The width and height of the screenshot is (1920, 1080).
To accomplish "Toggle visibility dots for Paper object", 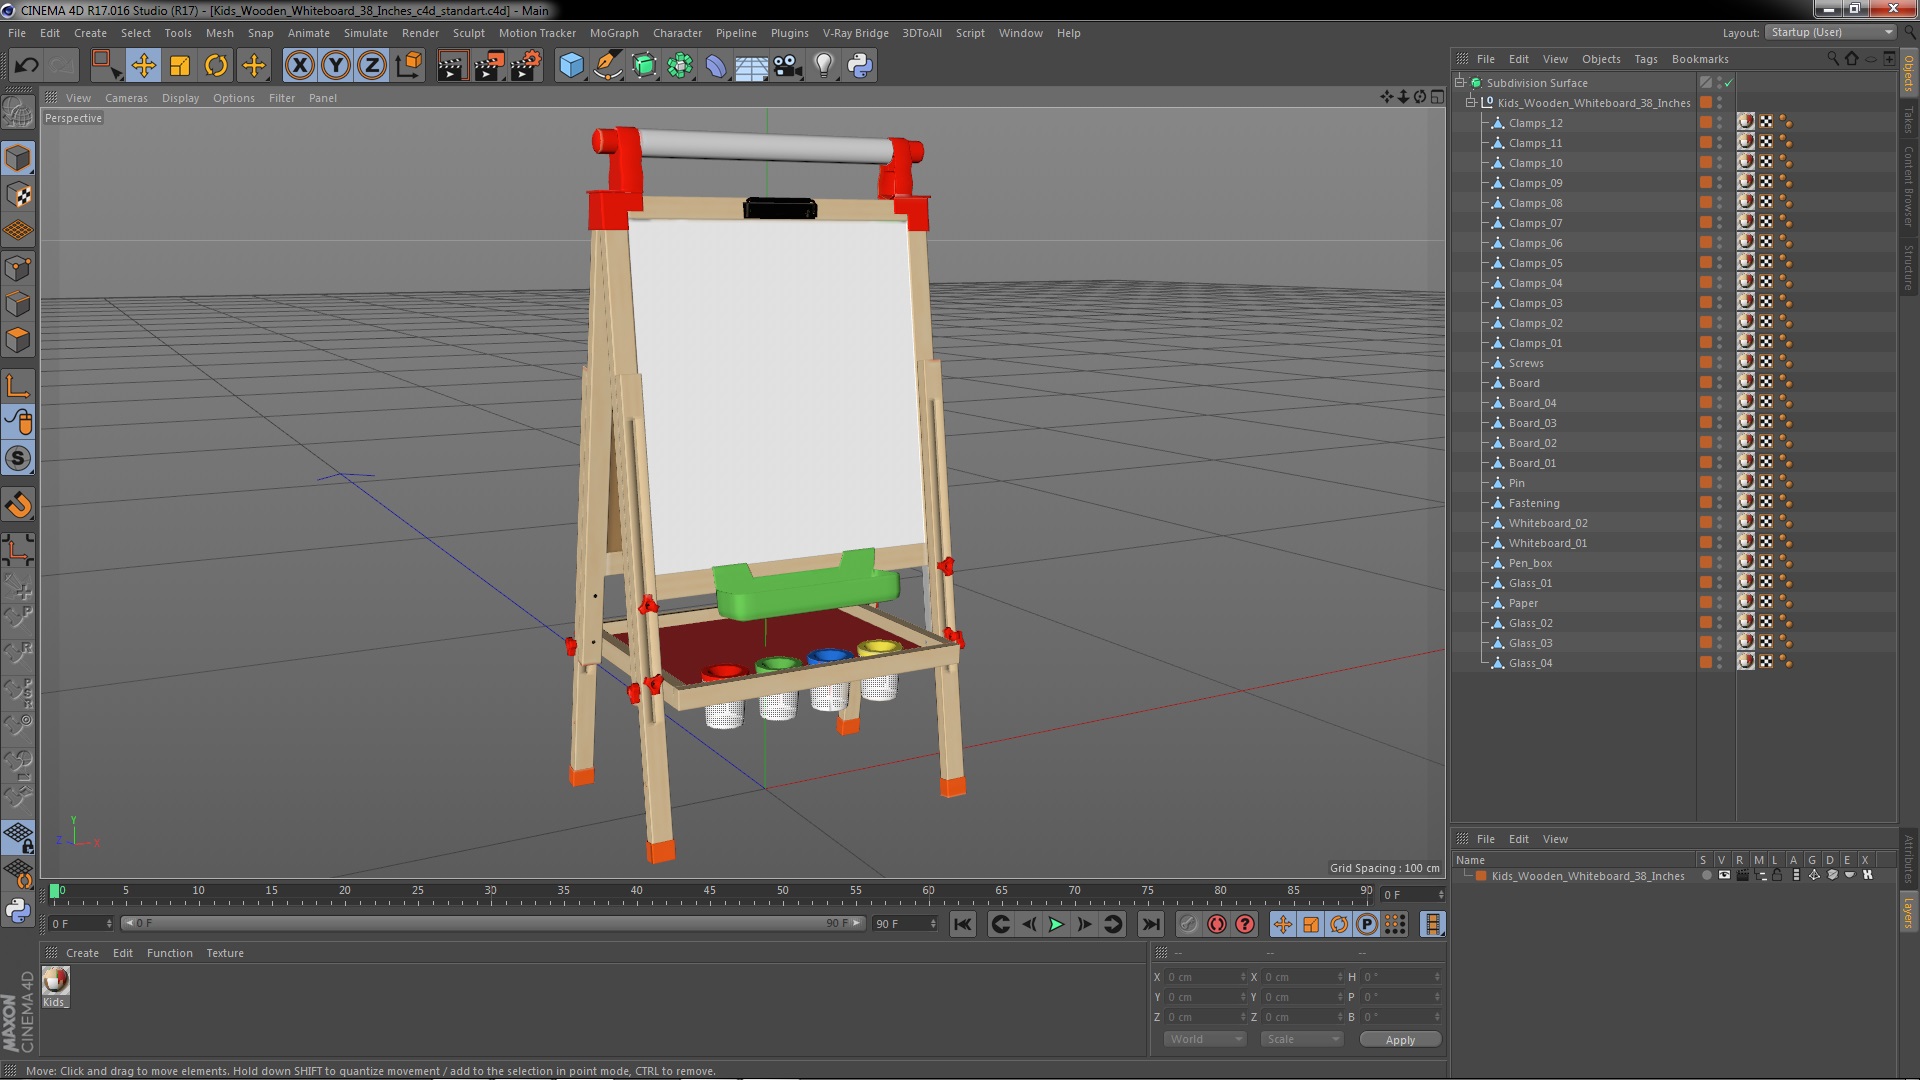I will pos(1720,603).
